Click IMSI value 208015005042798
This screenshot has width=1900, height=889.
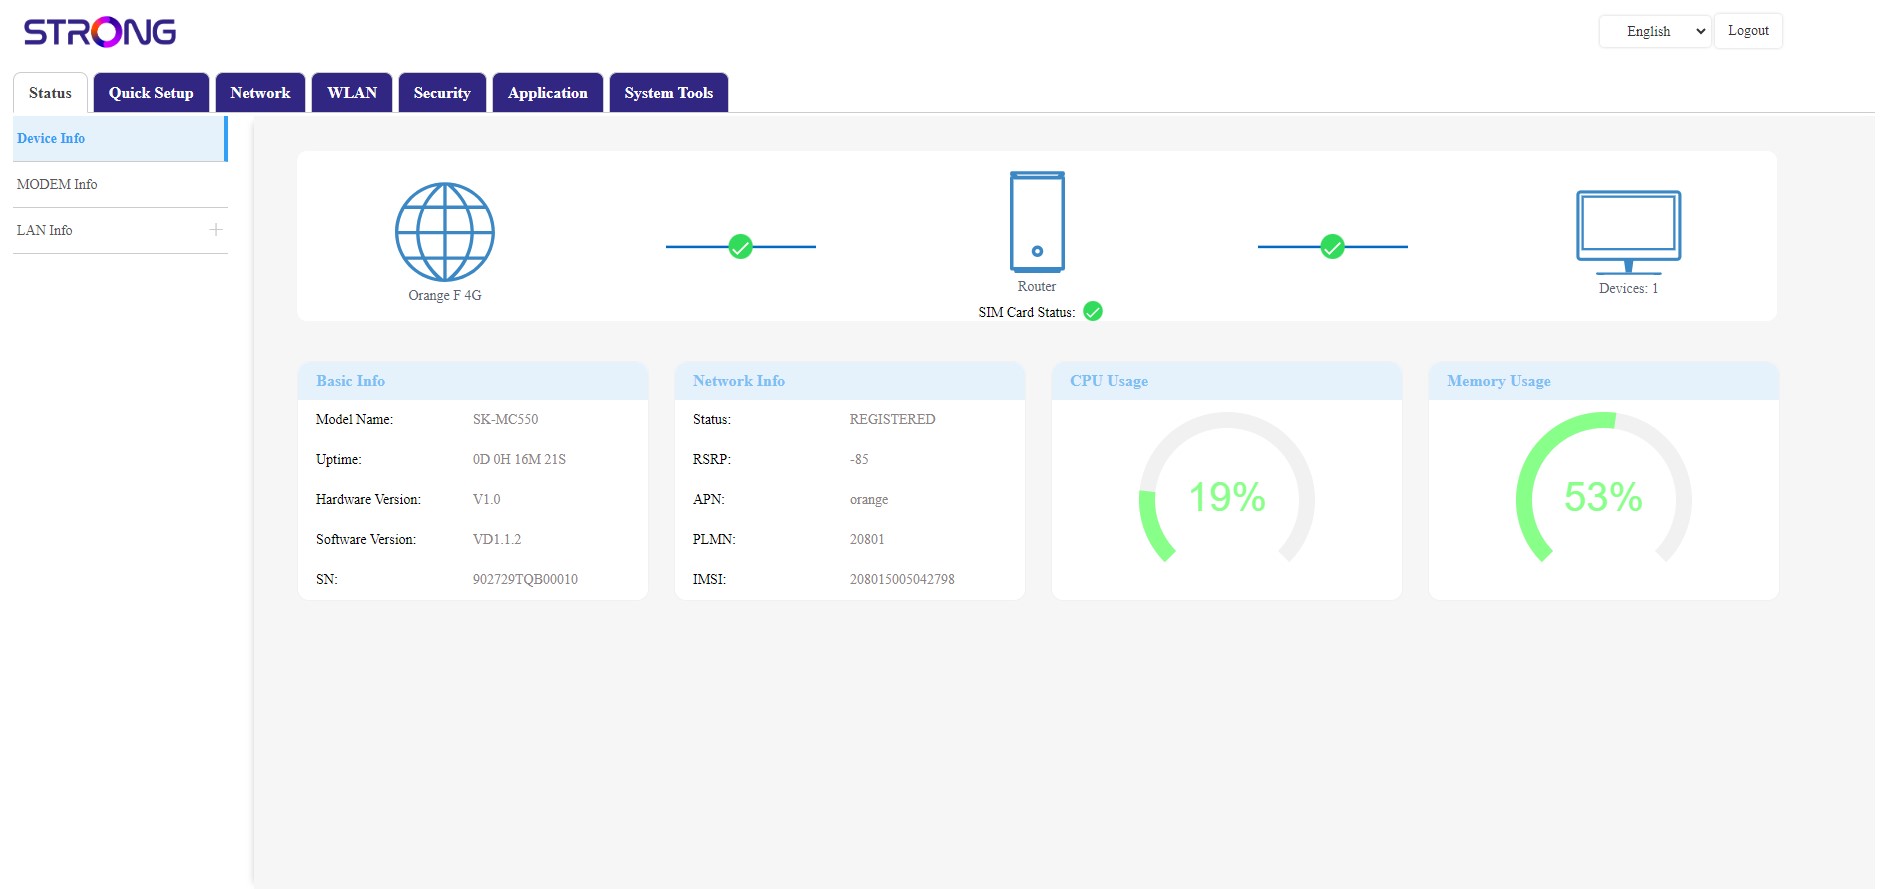pos(902,580)
